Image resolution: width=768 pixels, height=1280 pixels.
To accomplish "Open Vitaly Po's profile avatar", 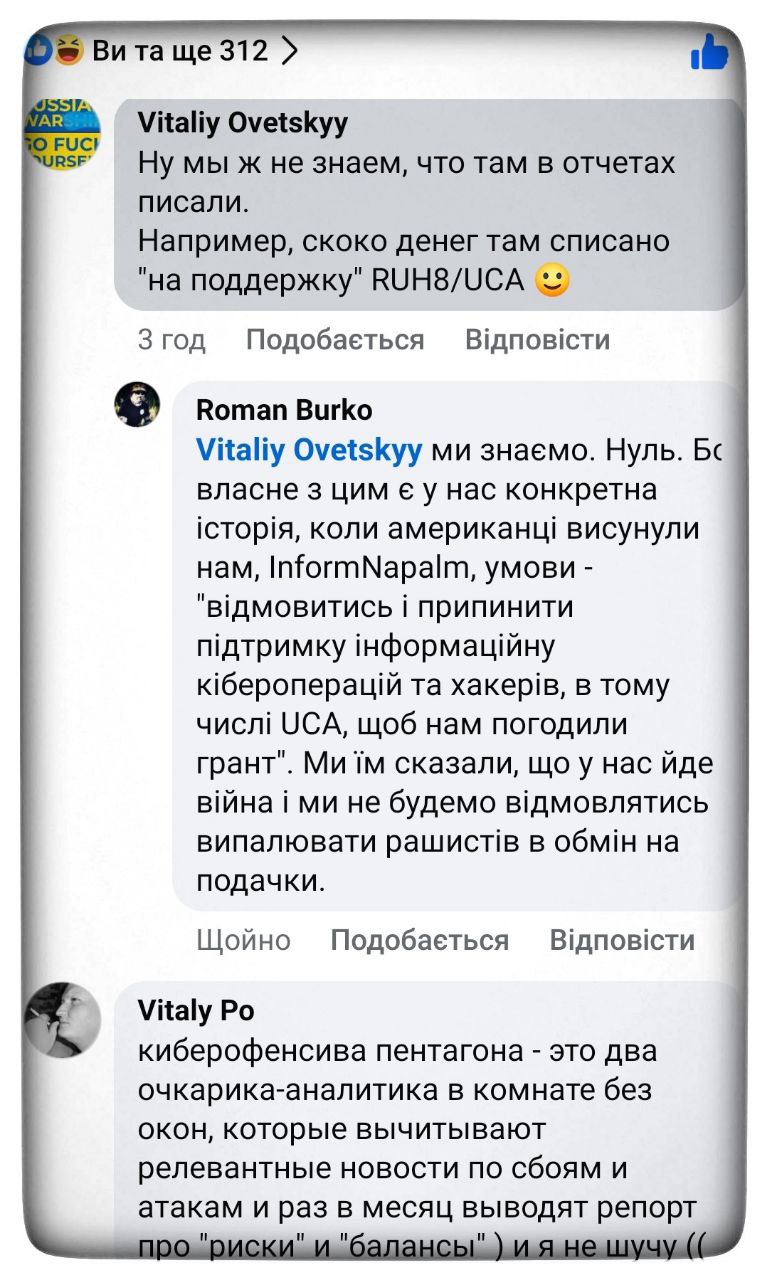I will (x=62, y=1020).
